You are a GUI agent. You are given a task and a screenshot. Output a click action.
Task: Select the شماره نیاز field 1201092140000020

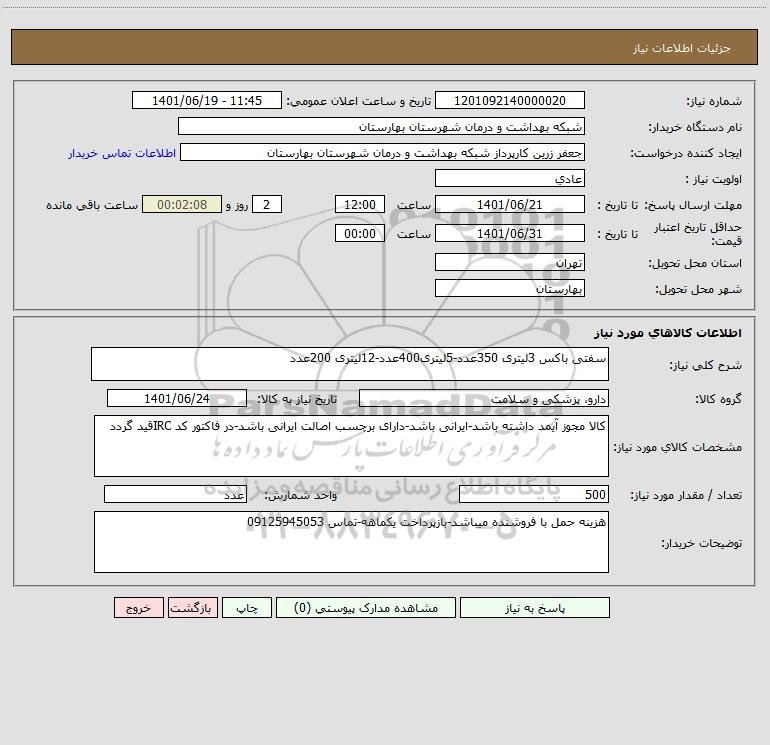click(x=510, y=100)
